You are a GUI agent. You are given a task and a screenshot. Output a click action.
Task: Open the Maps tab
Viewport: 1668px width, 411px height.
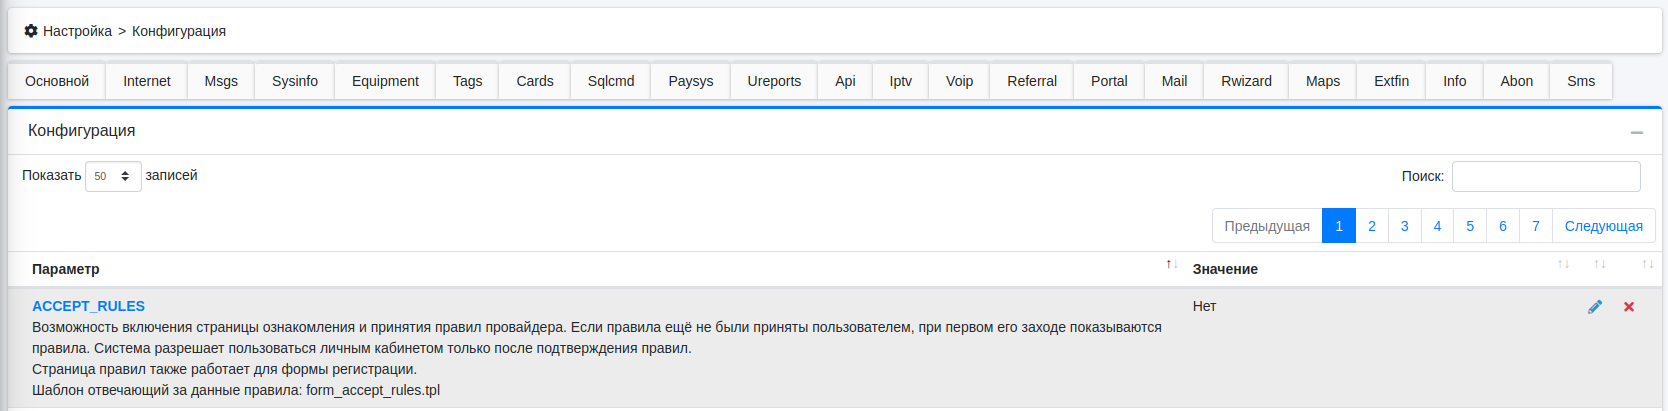1322,81
